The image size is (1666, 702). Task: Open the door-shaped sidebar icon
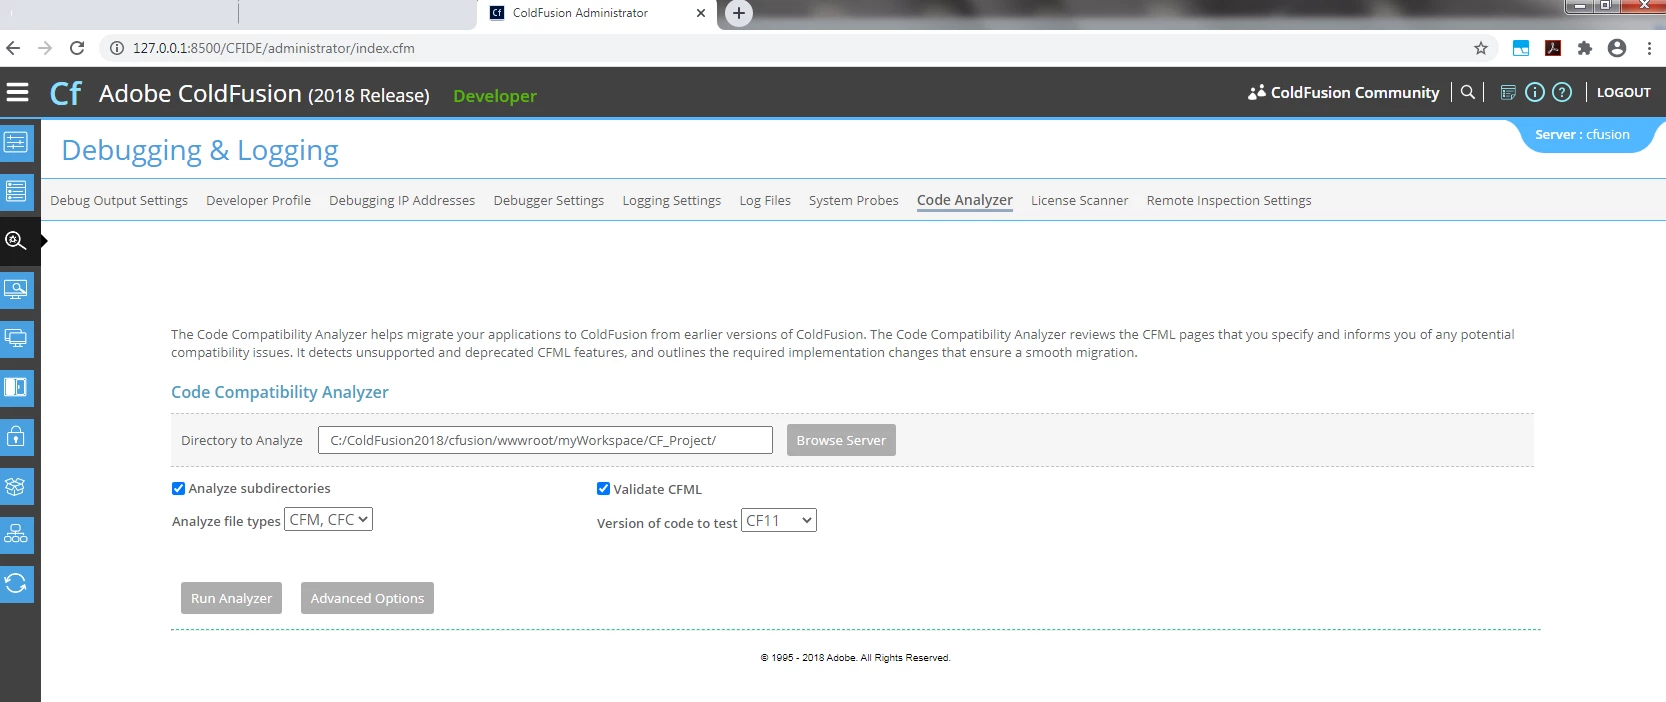click(x=16, y=388)
